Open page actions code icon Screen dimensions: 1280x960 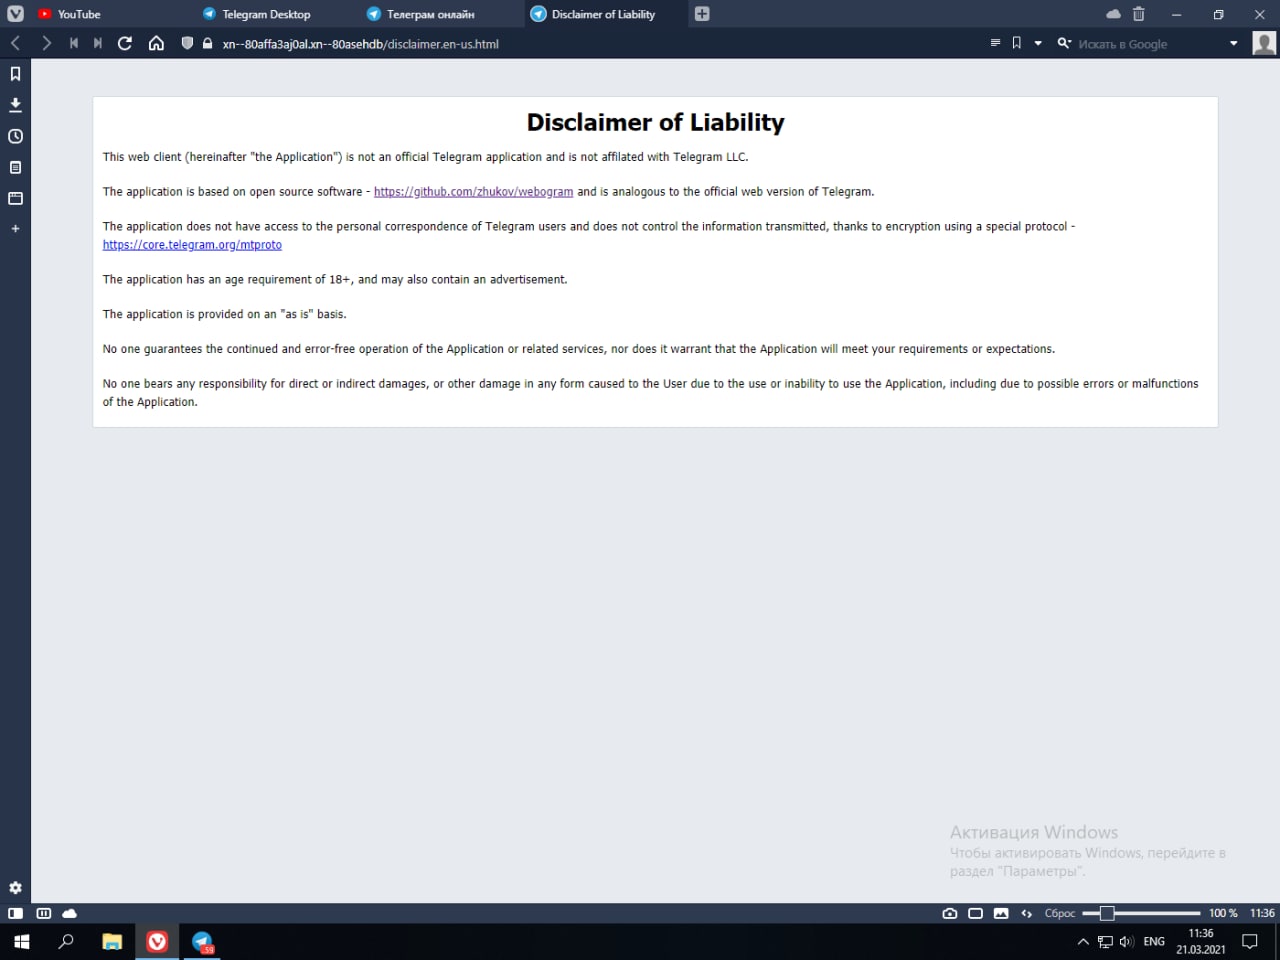1026,913
